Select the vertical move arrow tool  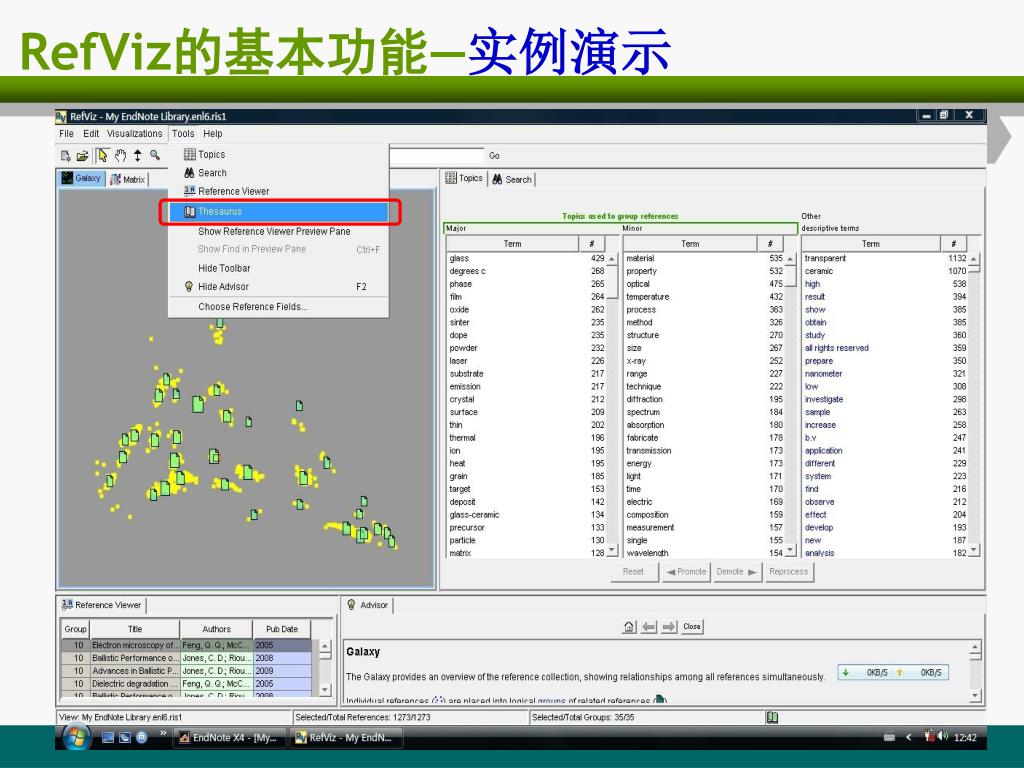[x=137, y=155]
